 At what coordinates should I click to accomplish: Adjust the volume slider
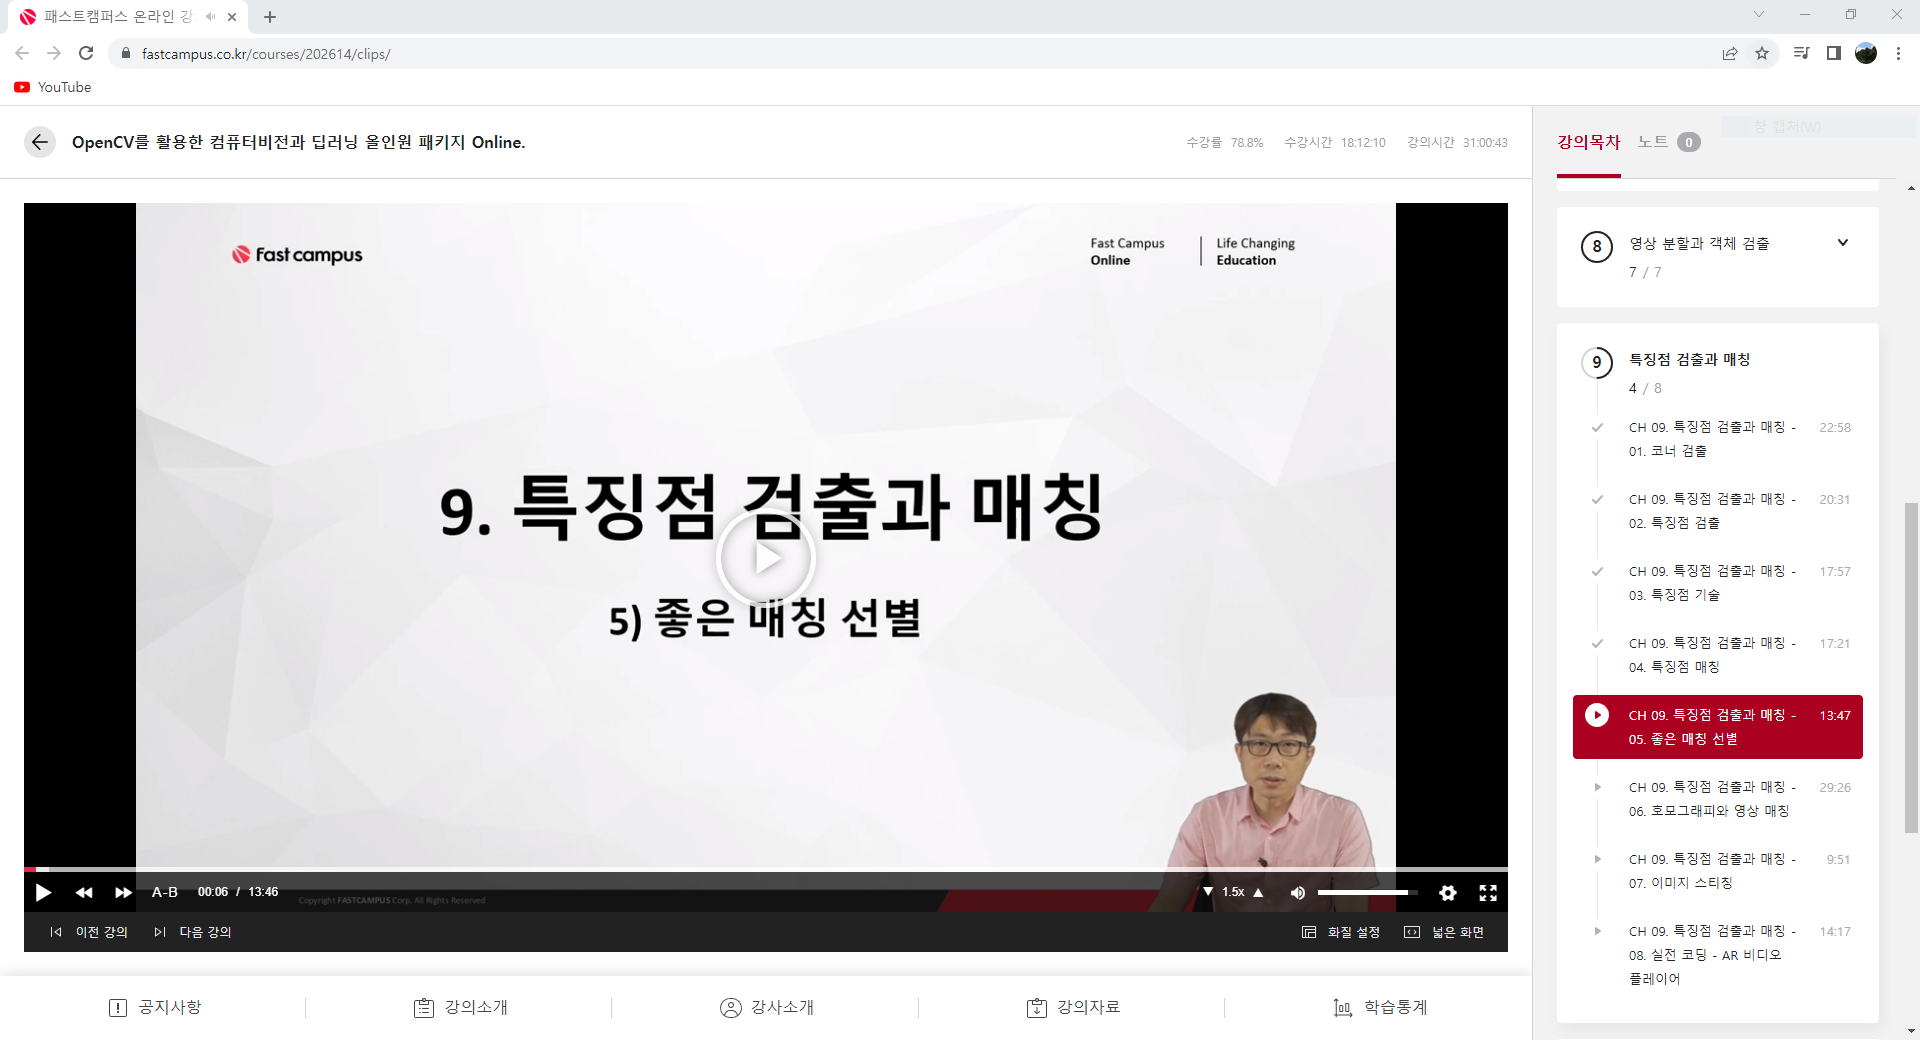(x=1367, y=892)
